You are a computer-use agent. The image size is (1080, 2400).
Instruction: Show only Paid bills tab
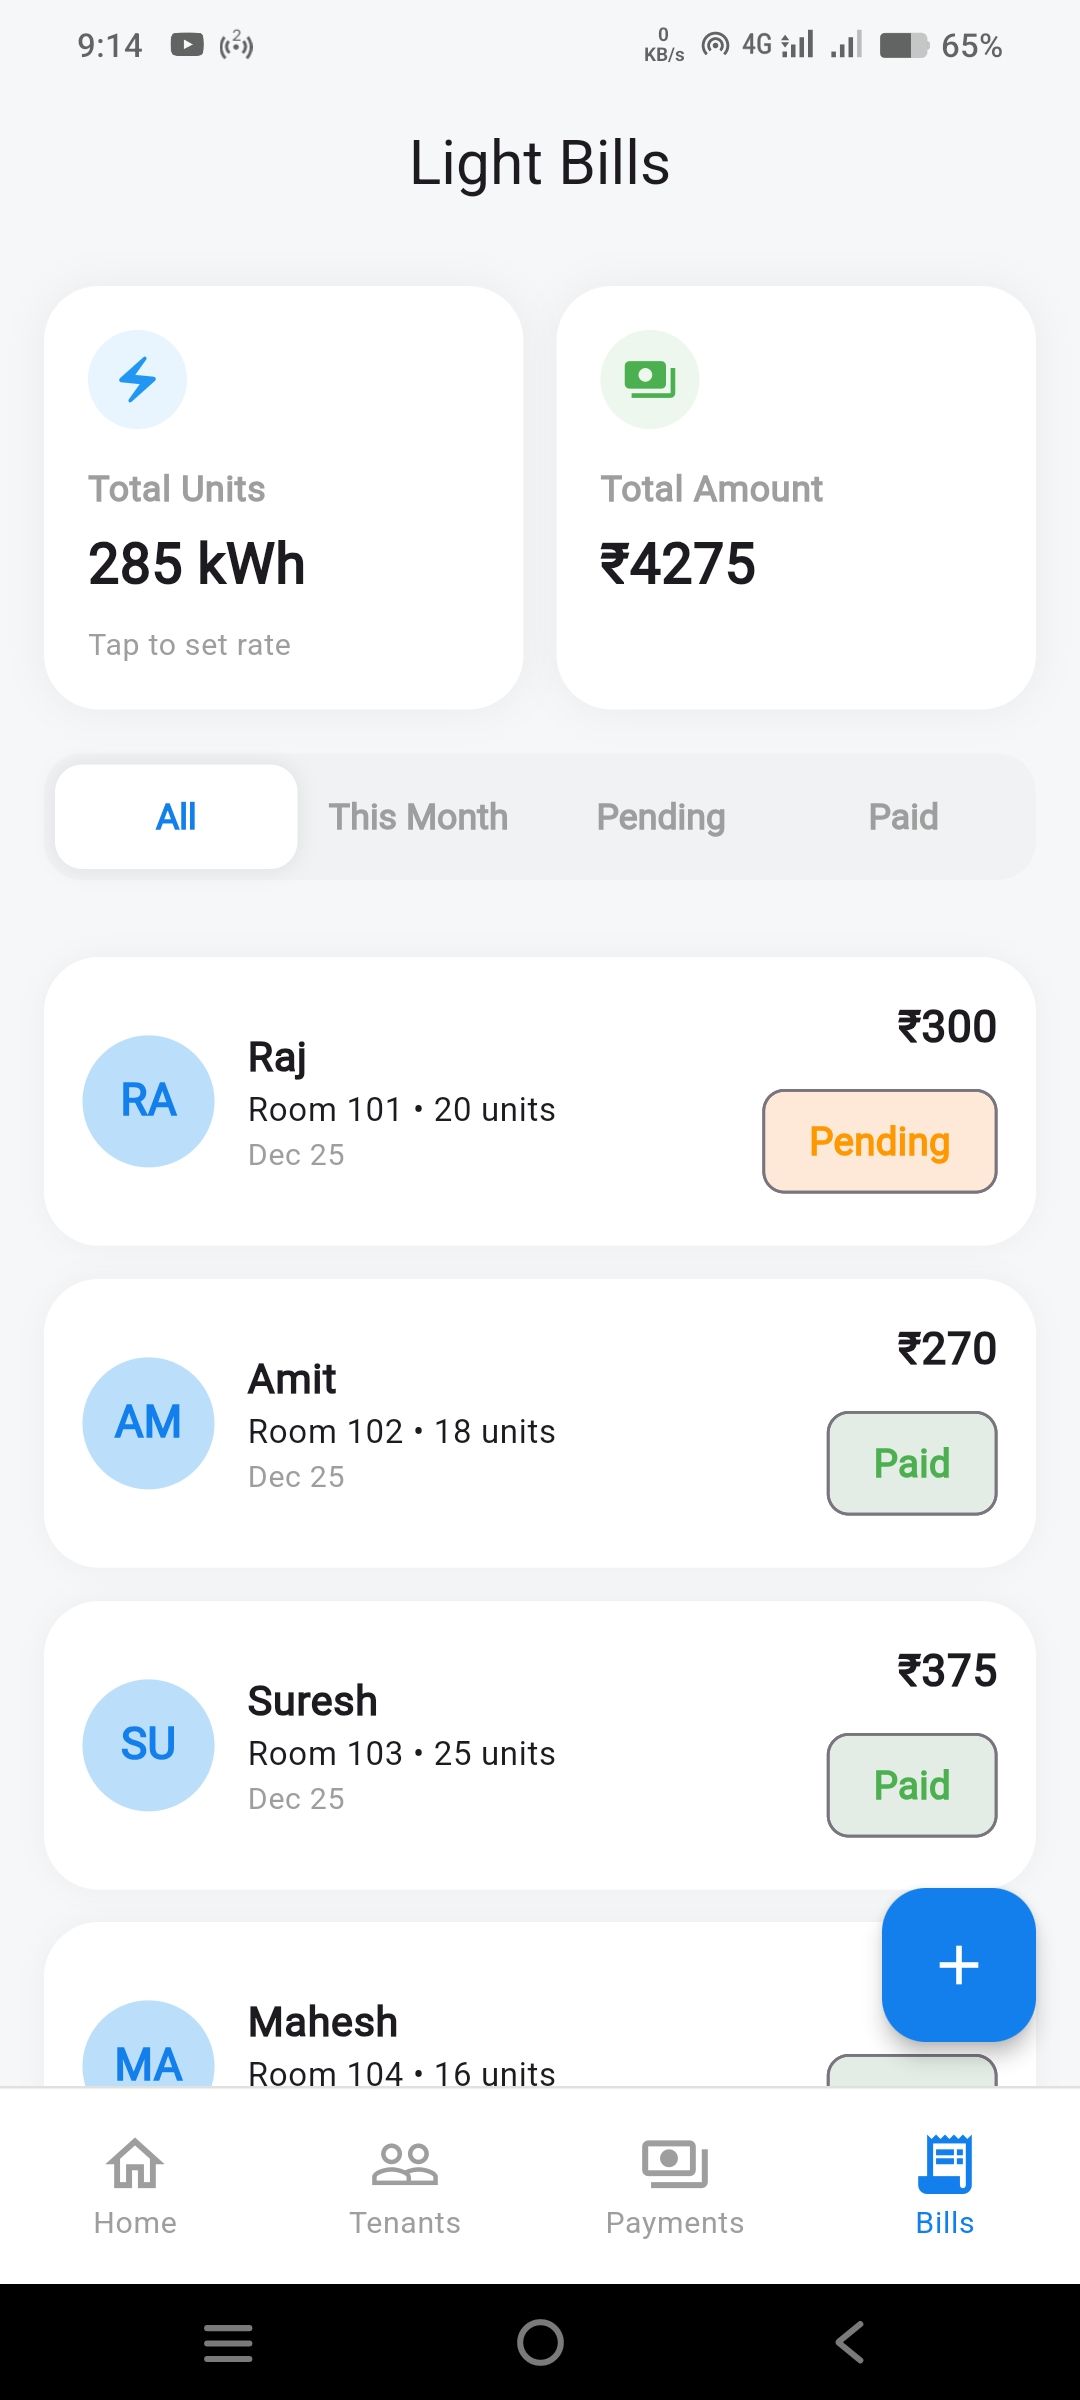tap(903, 817)
